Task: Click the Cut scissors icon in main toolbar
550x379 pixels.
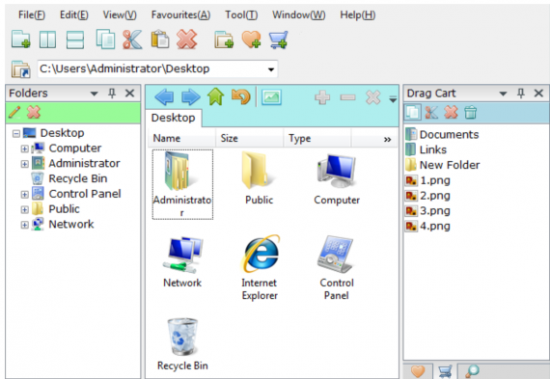Action: pyautogui.click(x=132, y=39)
